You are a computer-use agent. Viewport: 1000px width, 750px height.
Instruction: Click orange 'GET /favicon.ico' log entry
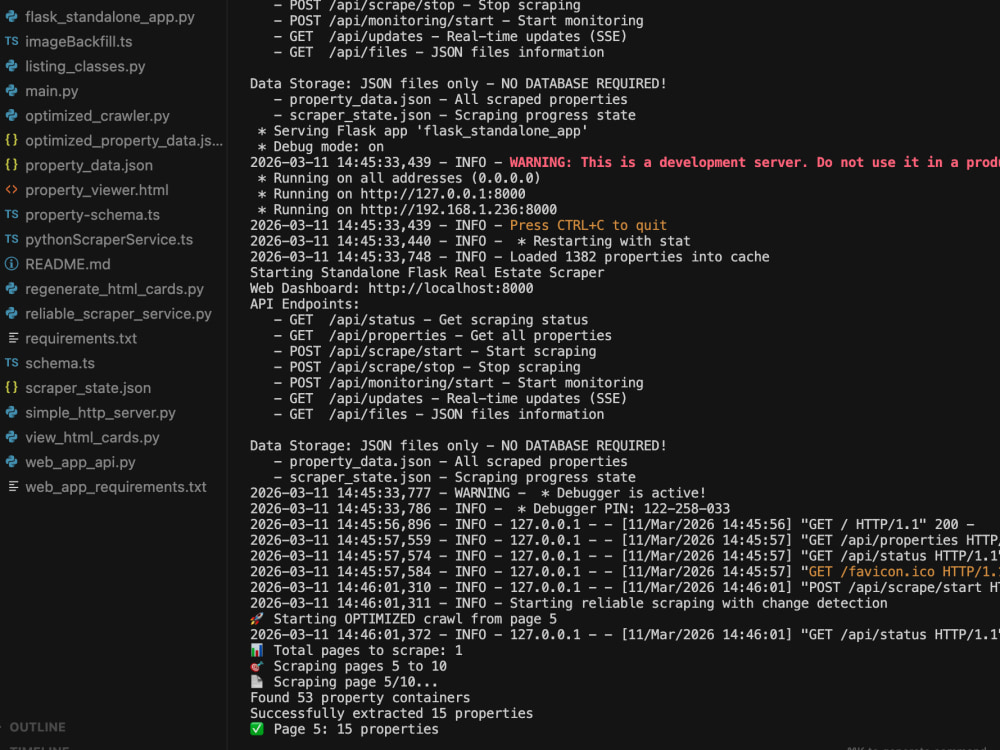(x=902, y=572)
